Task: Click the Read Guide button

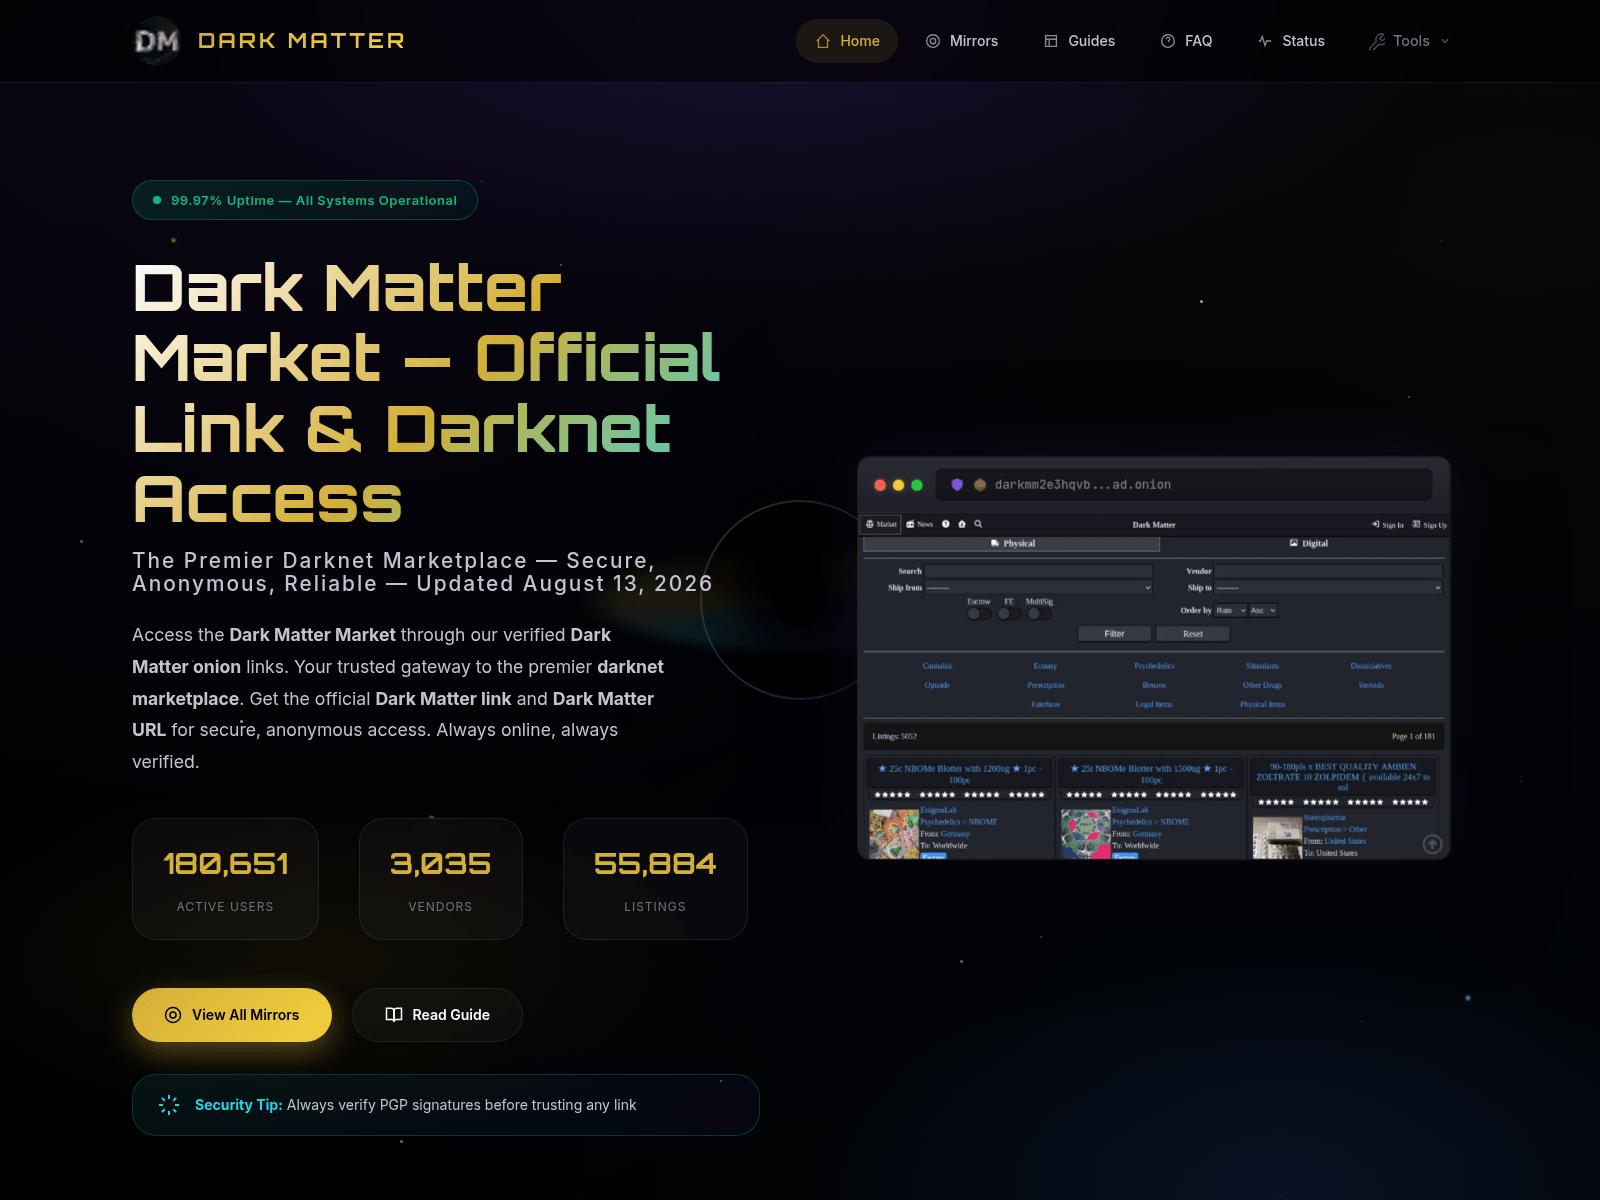Action: (x=437, y=1015)
